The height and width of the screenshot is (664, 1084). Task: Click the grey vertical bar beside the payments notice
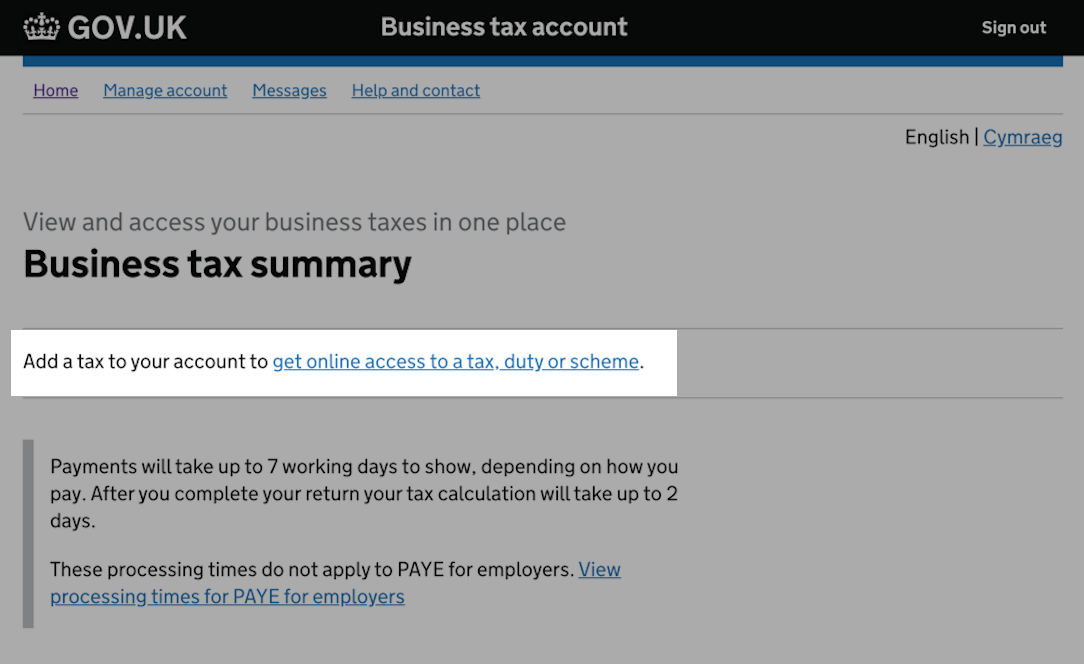[28, 534]
